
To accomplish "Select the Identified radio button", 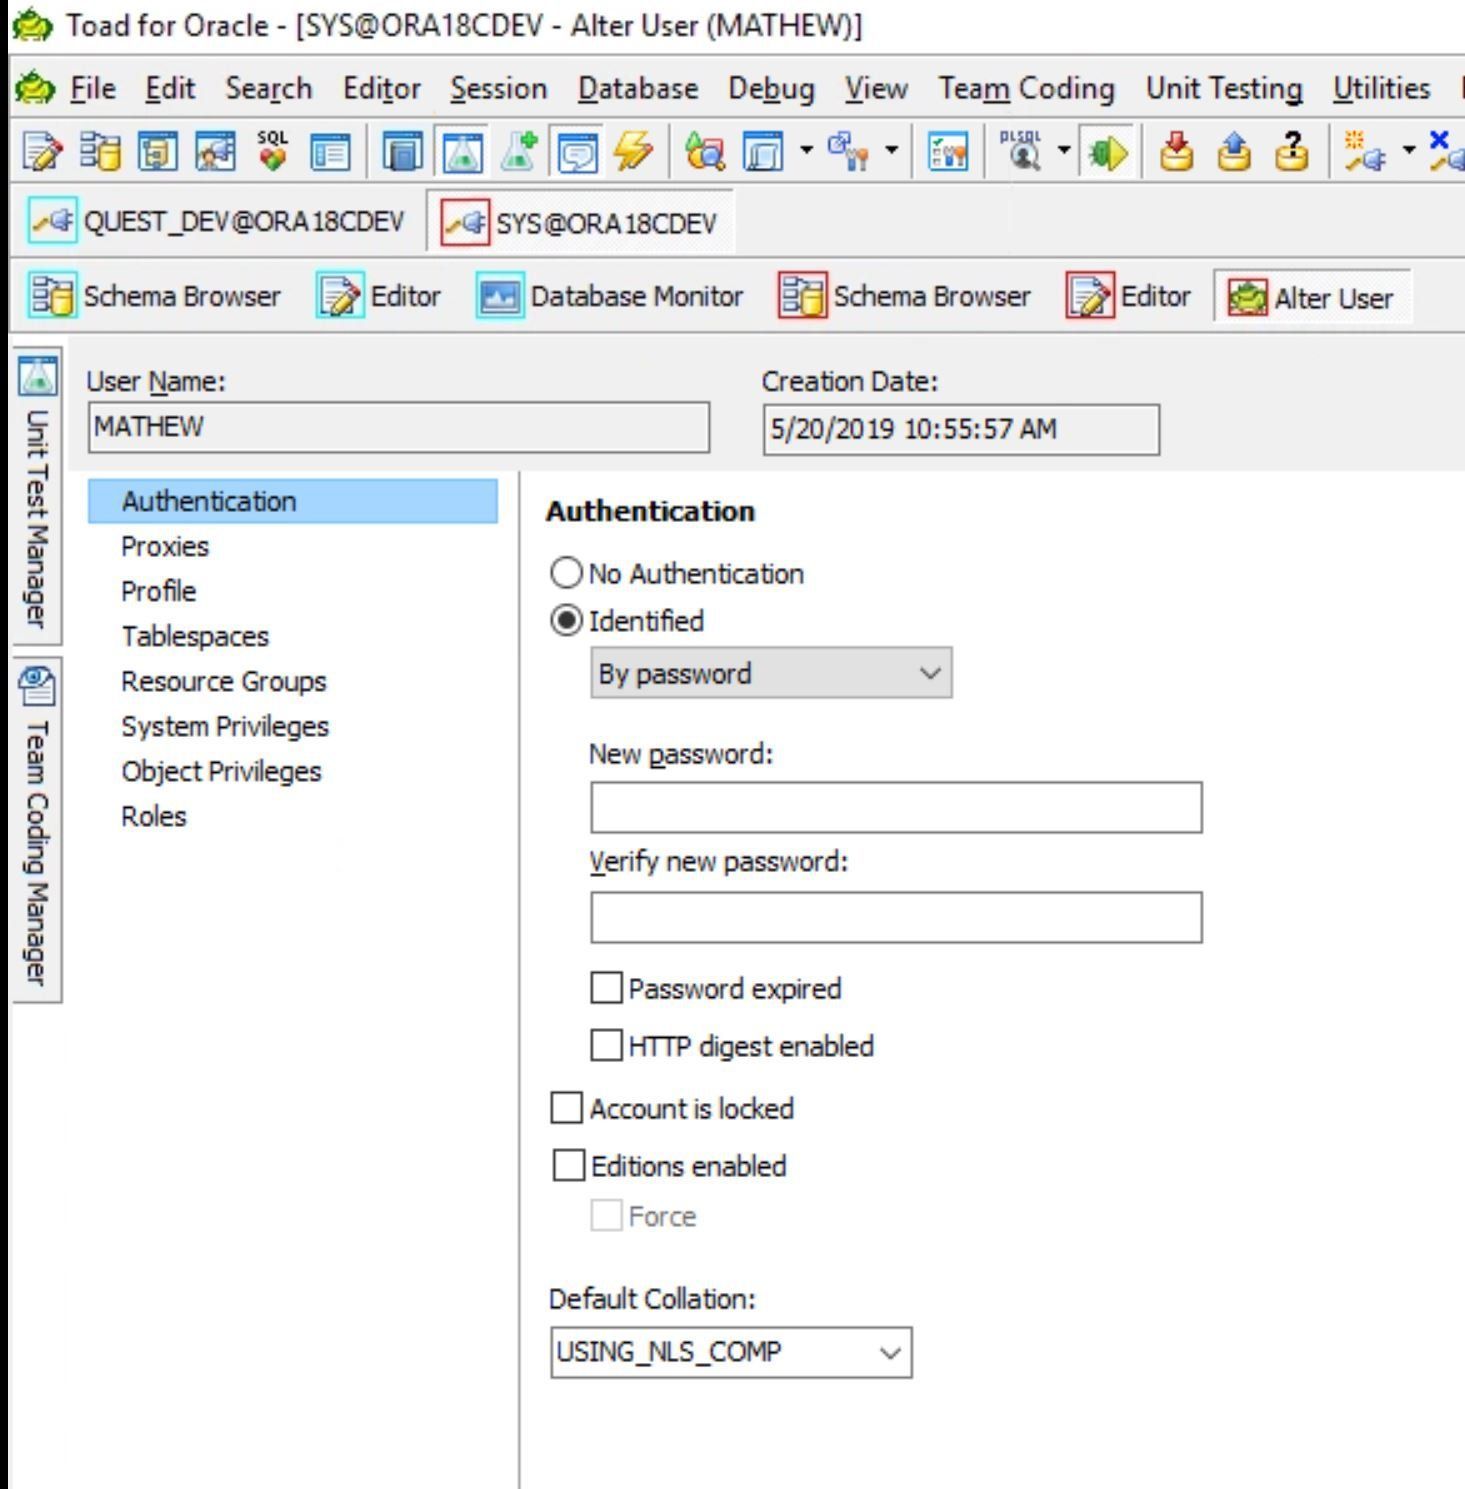I will tap(566, 621).
